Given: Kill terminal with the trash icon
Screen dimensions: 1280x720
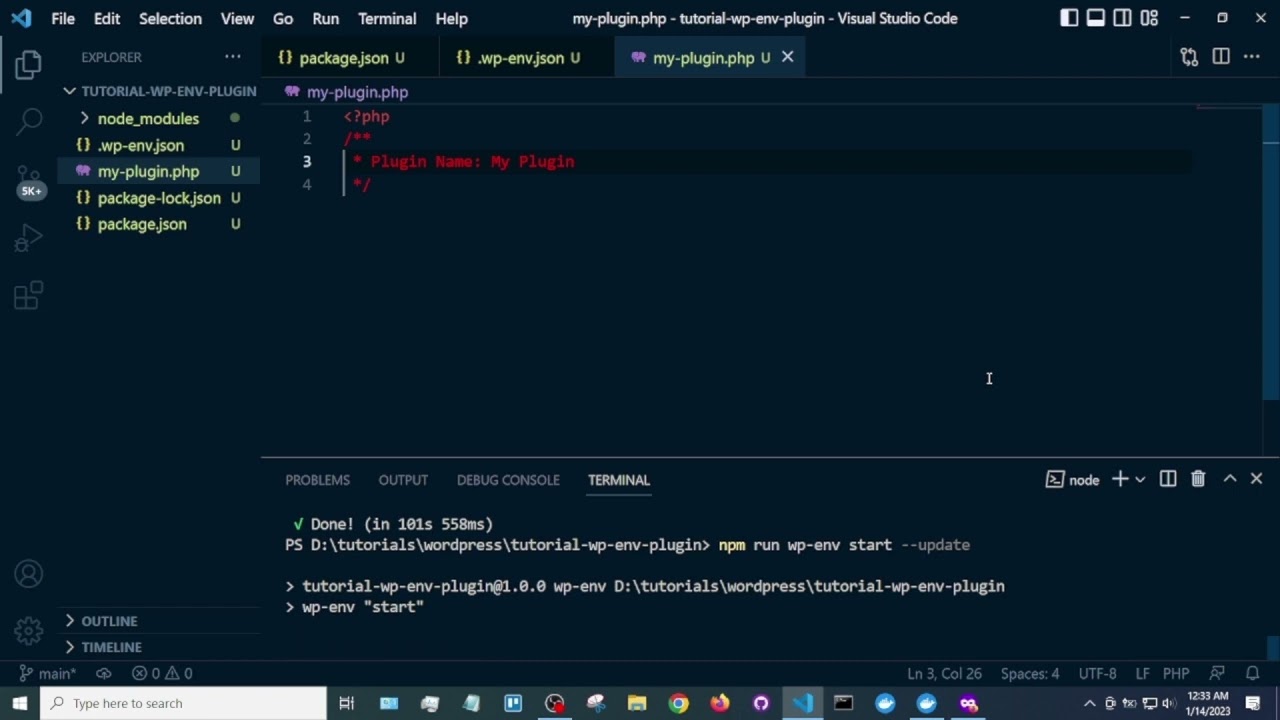Looking at the screenshot, I should (1198, 479).
